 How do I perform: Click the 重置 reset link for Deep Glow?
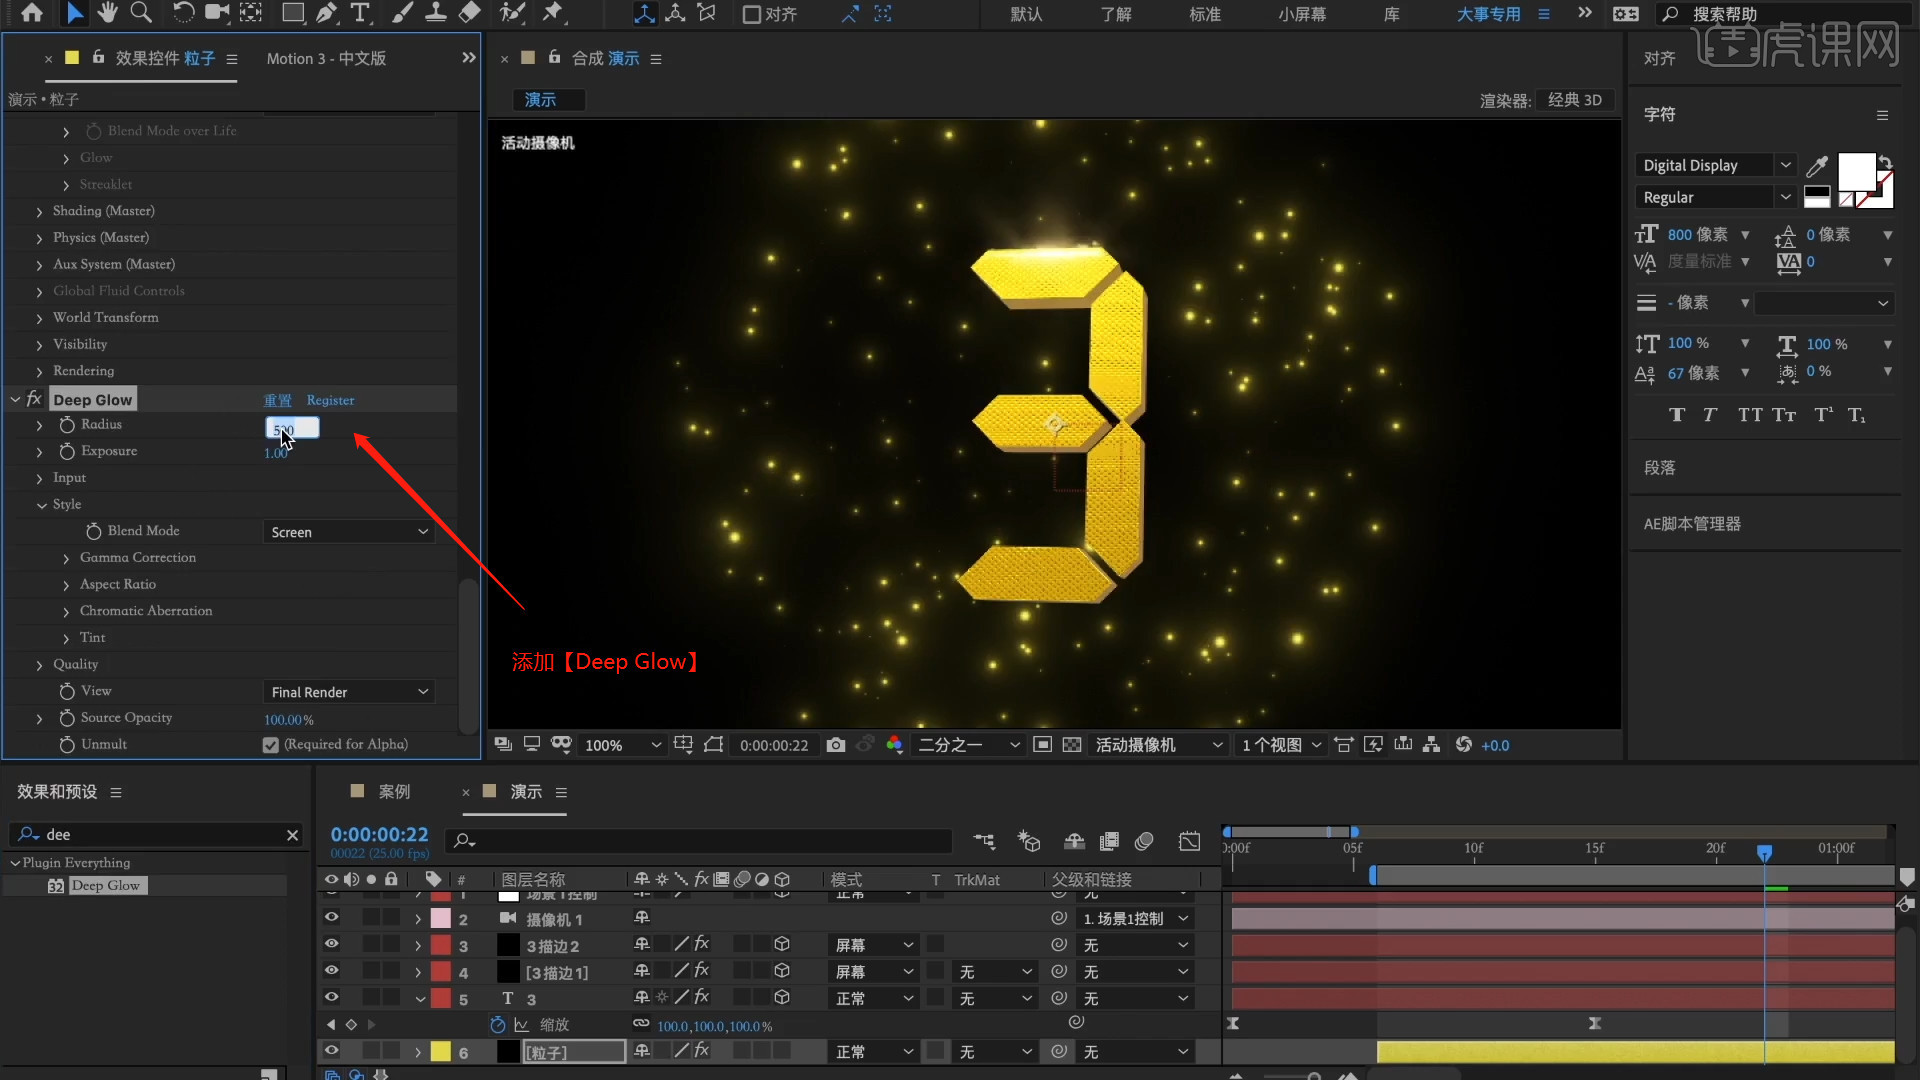277,400
